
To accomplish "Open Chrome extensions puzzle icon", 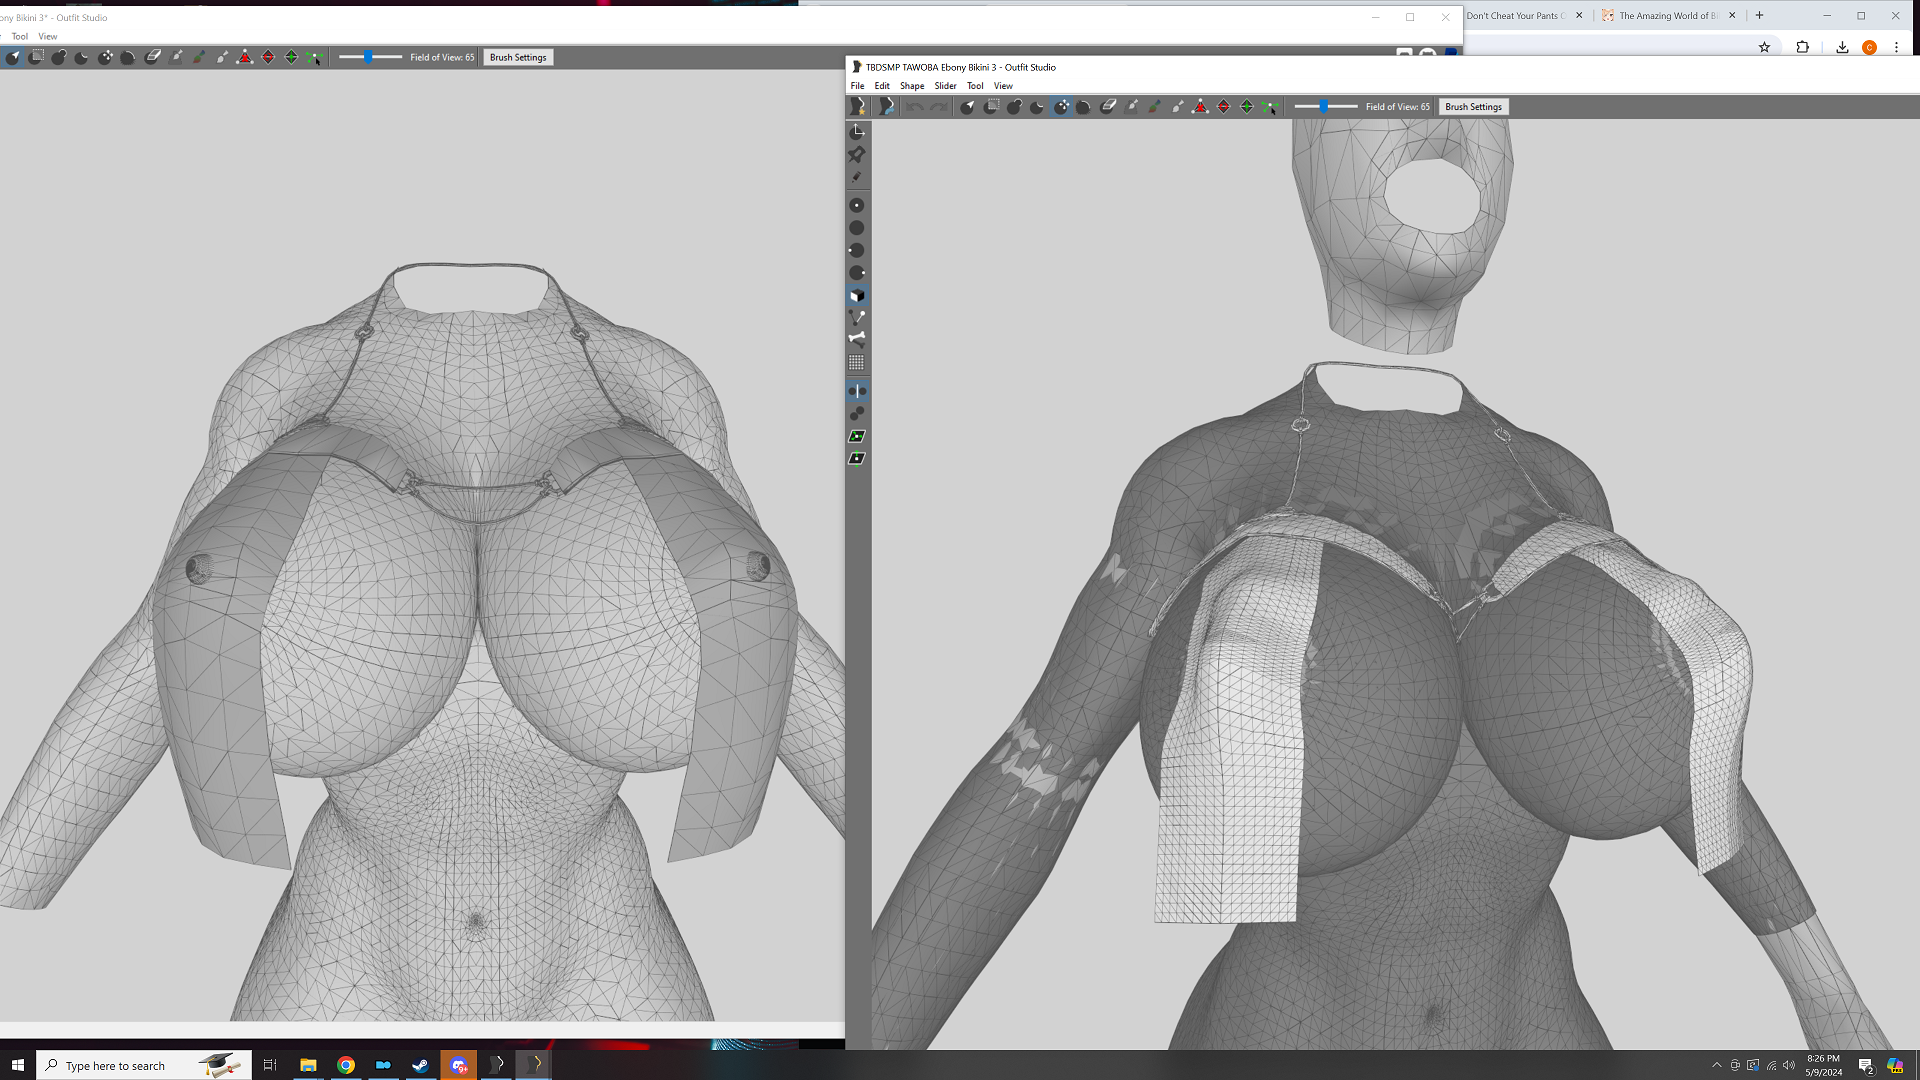I will (x=1803, y=47).
